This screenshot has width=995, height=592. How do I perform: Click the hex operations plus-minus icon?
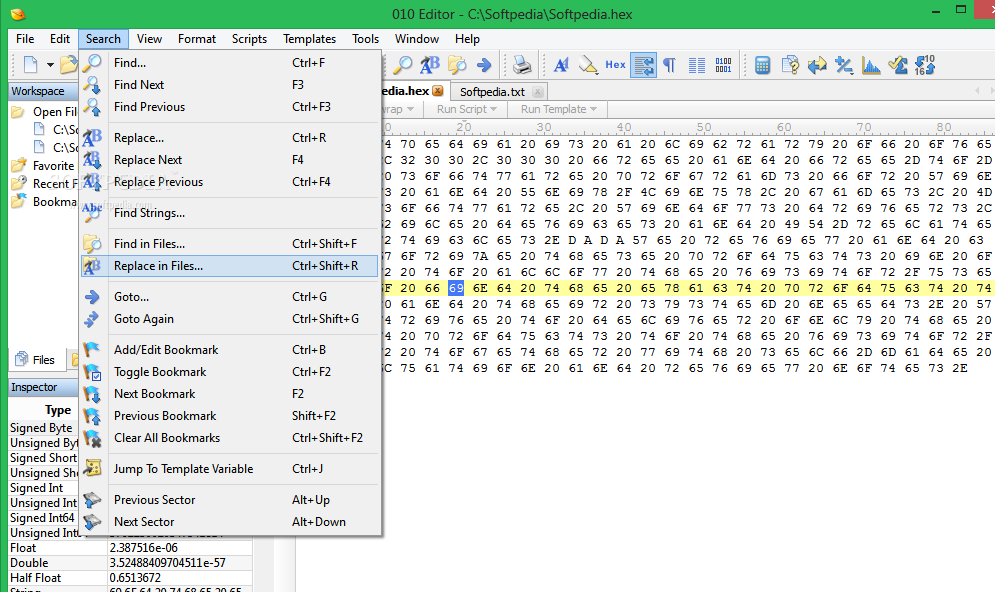pyautogui.click(x=844, y=65)
